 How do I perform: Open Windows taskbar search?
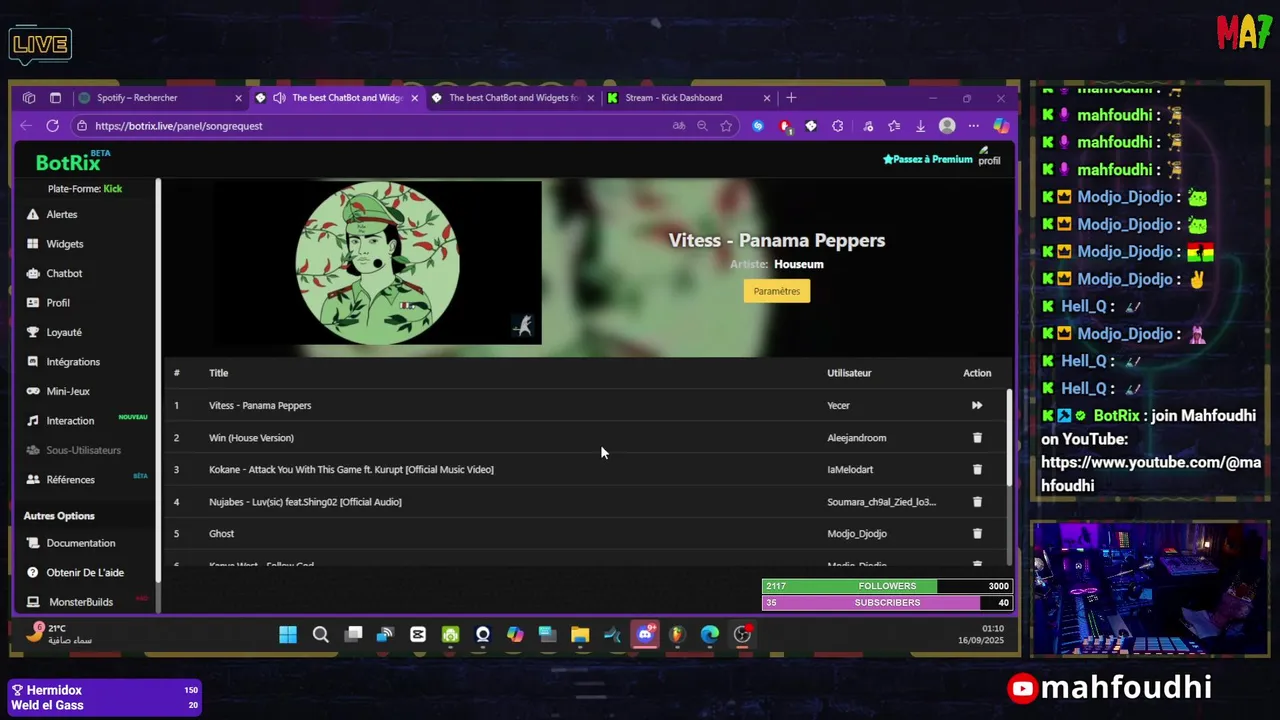point(321,635)
